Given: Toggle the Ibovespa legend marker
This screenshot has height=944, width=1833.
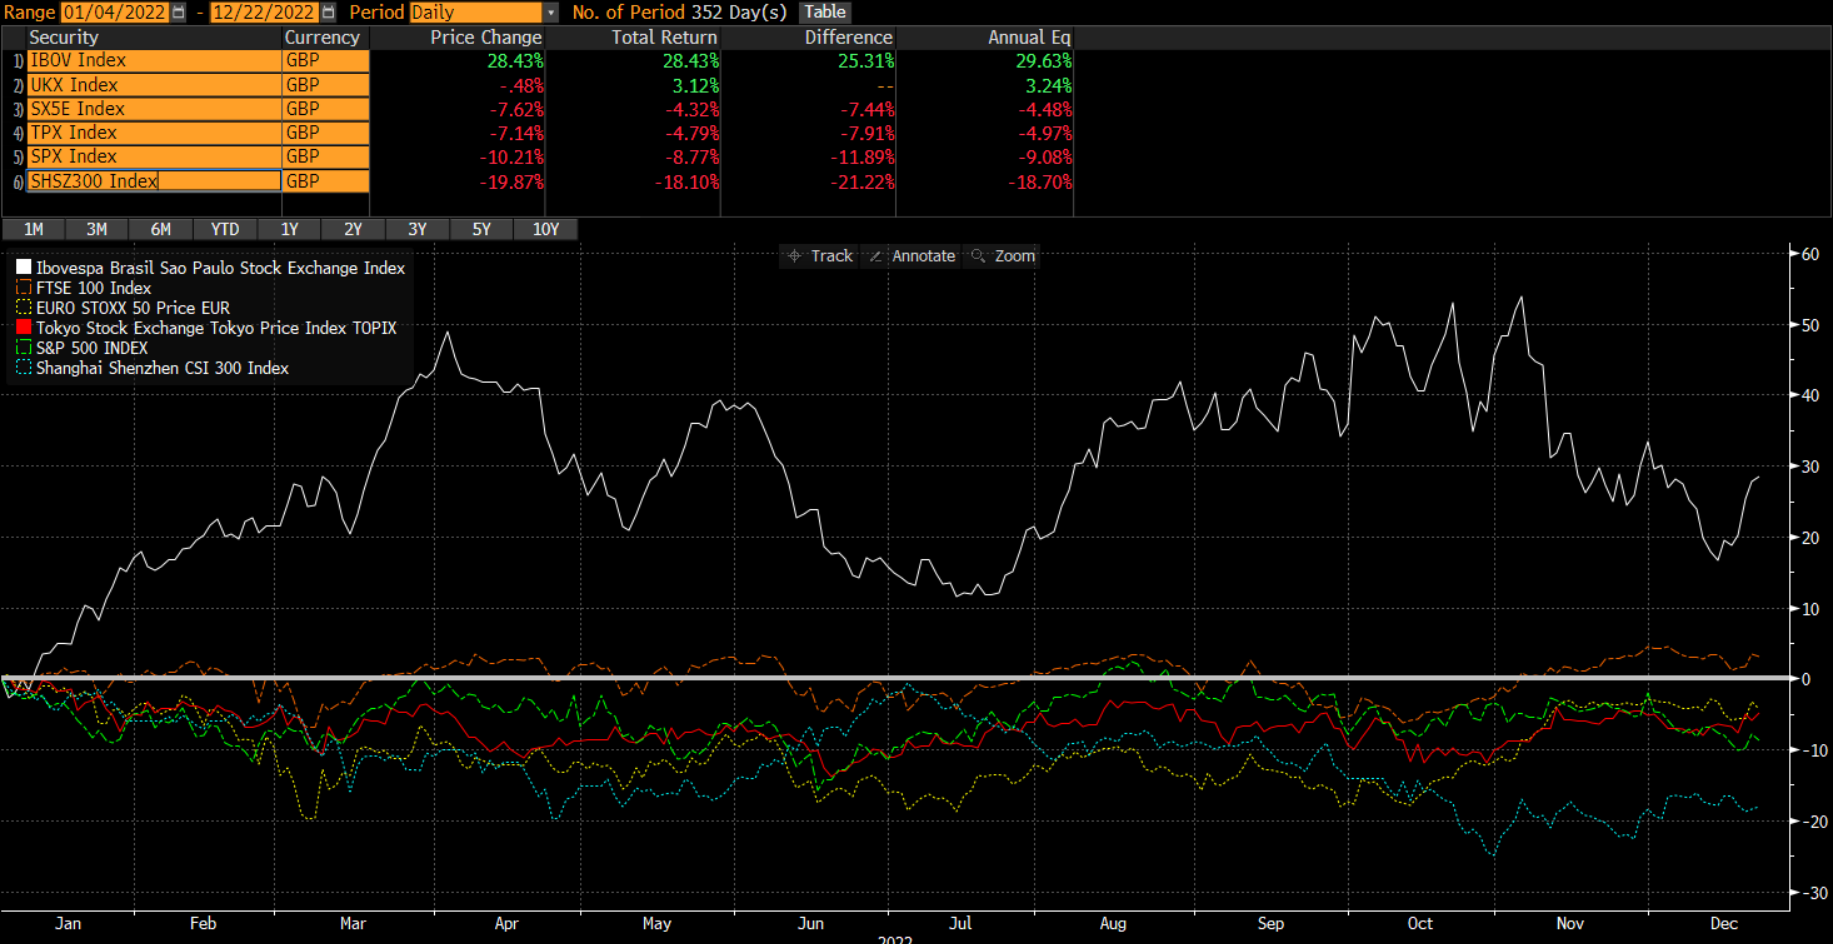Looking at the screenshot, I should (x=24, y=267).
